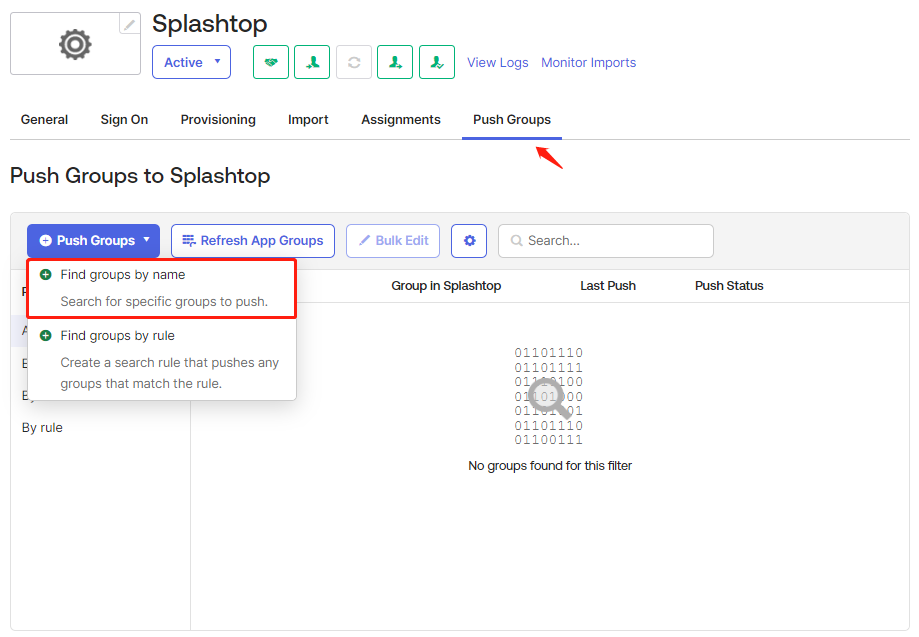Click the assign user icon beside the handshake
919x637 pixels.
(312, 62)
